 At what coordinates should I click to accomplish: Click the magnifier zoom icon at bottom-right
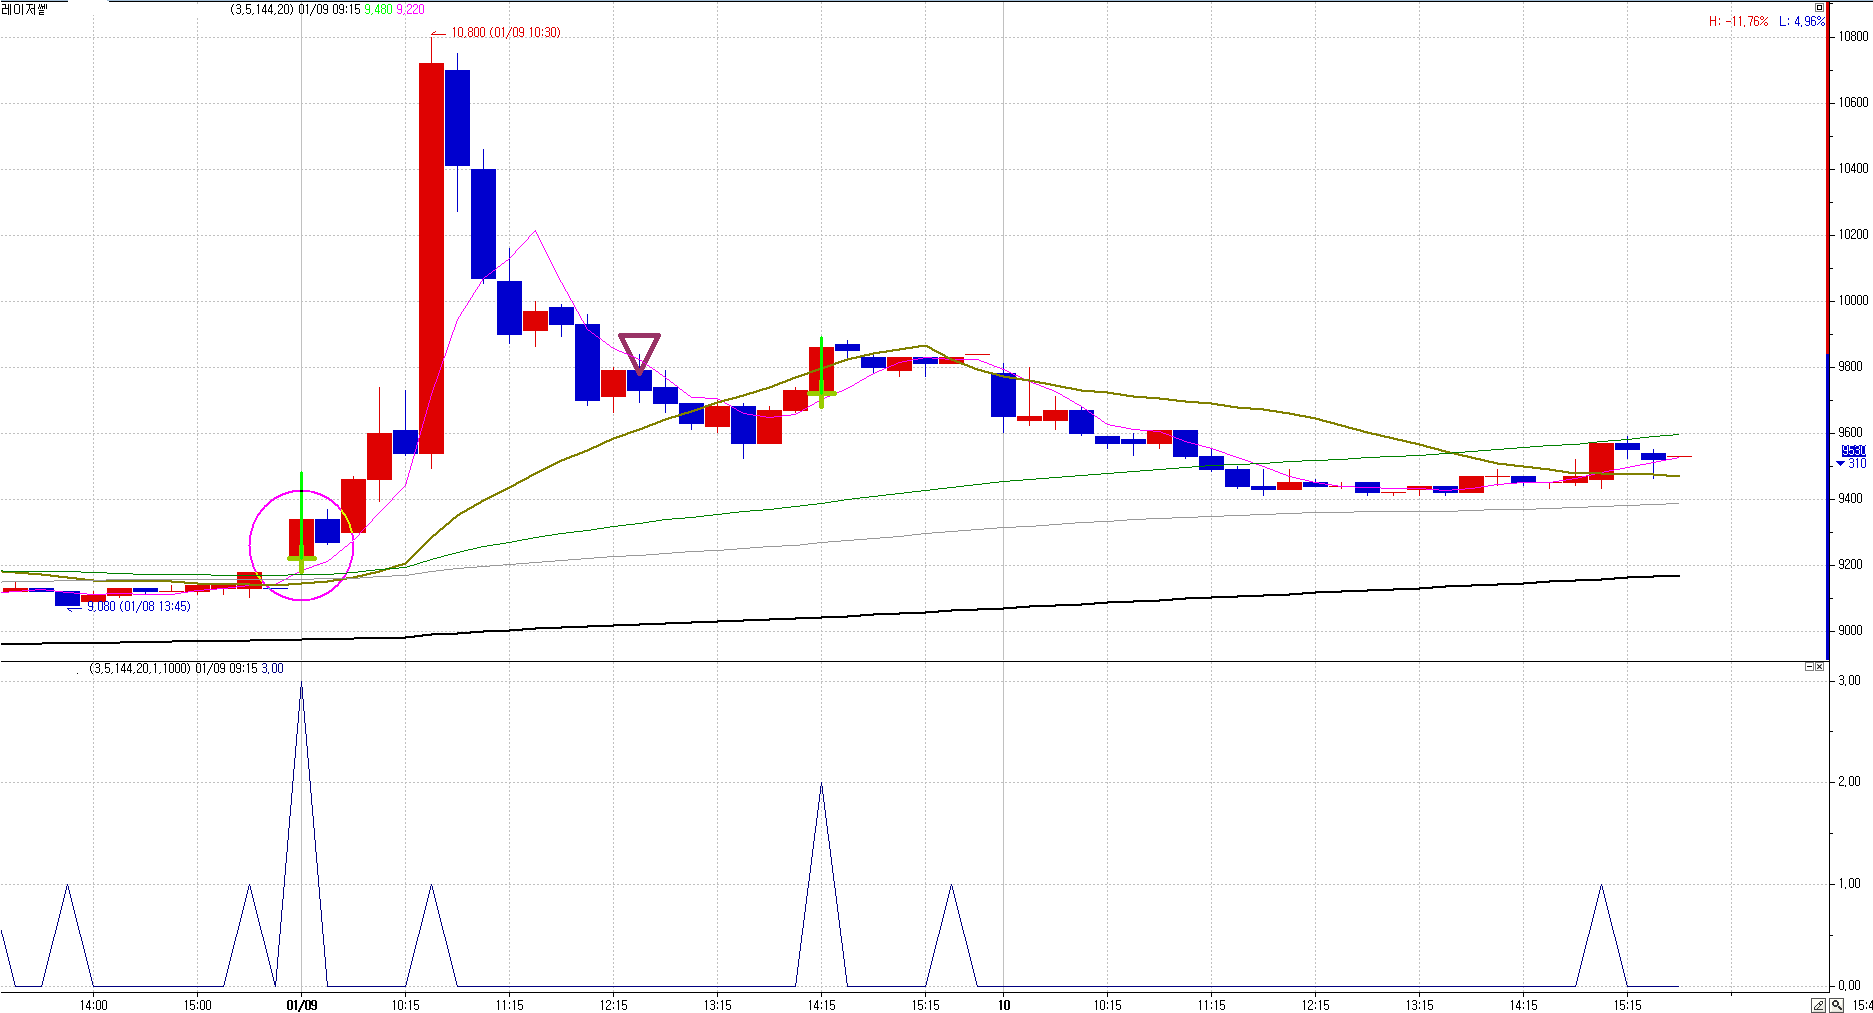[x=1837, y=1005]
